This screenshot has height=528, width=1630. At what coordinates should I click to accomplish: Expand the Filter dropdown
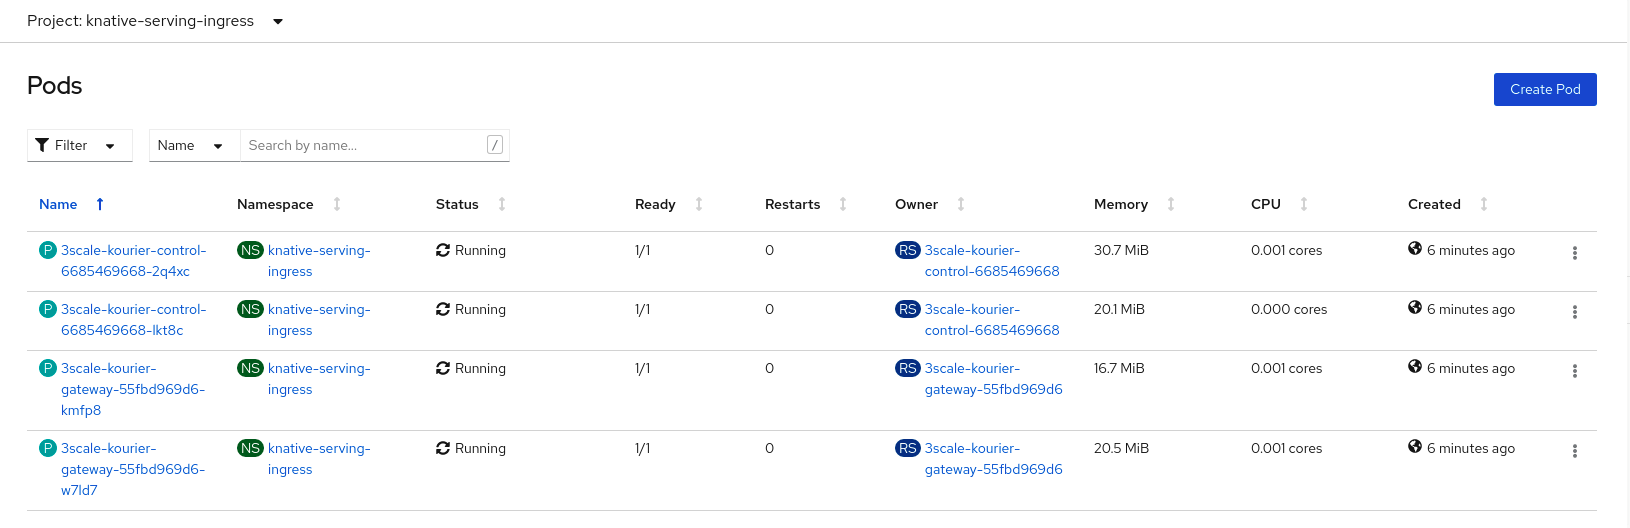coord(79,145)
